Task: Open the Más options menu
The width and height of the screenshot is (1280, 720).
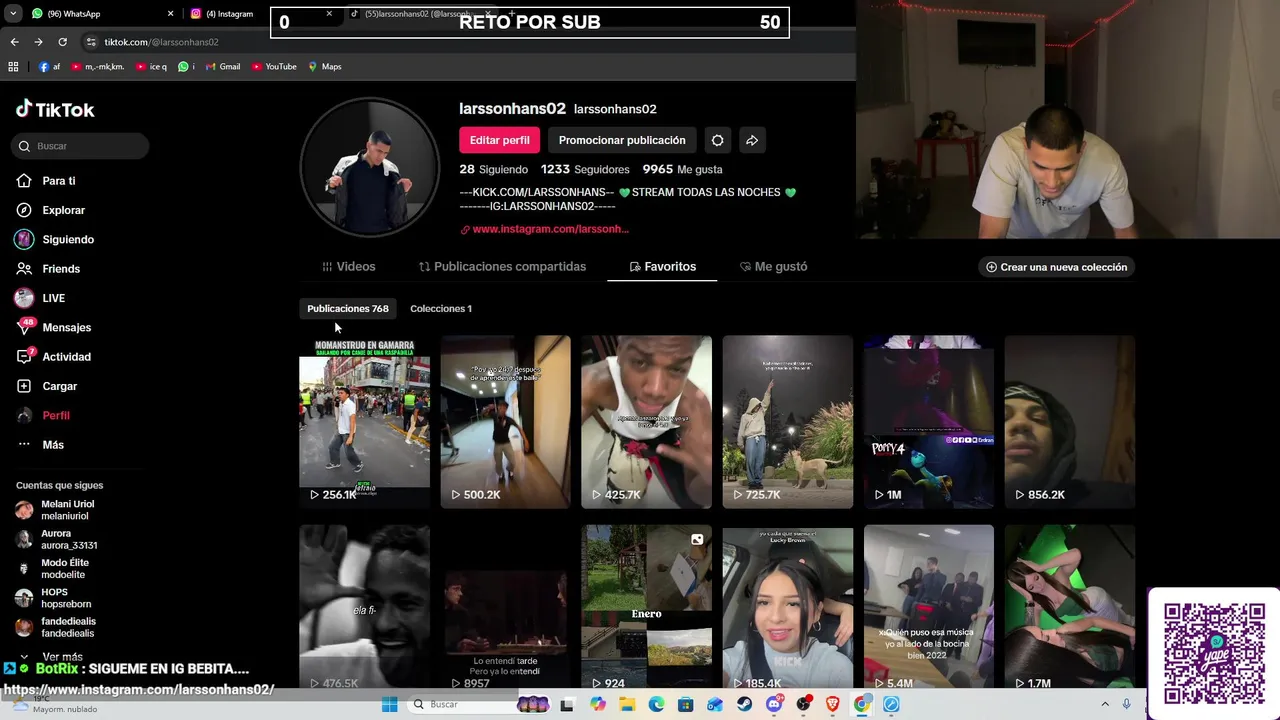Action: (40, 445)
